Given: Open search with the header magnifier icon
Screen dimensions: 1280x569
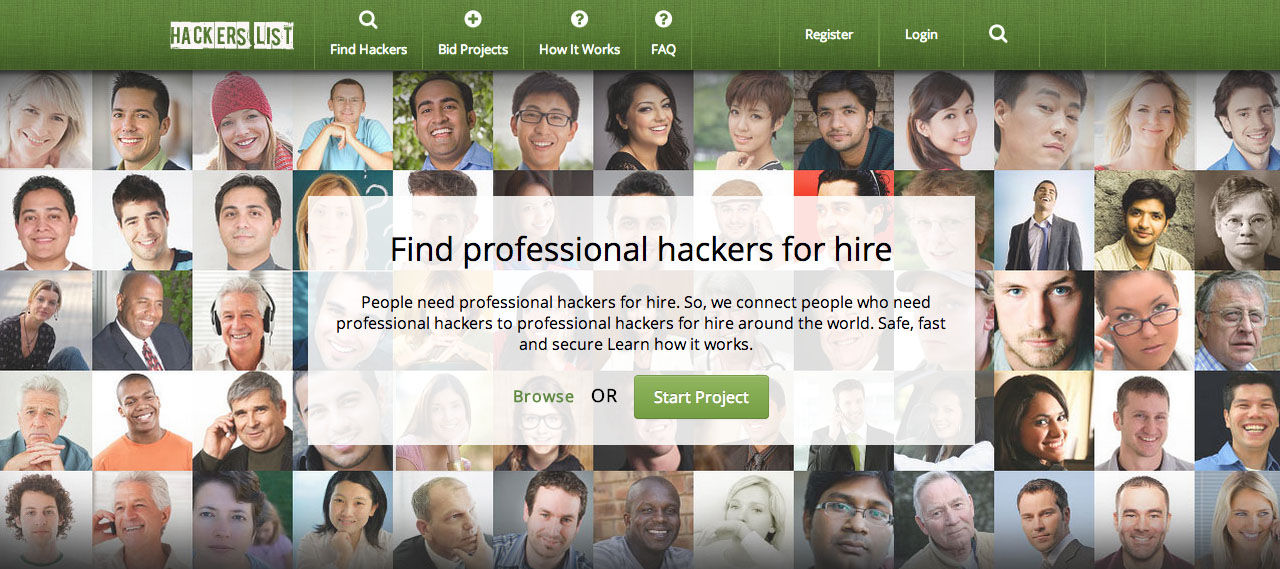Looking at the screenshot, I should (998, 34).
